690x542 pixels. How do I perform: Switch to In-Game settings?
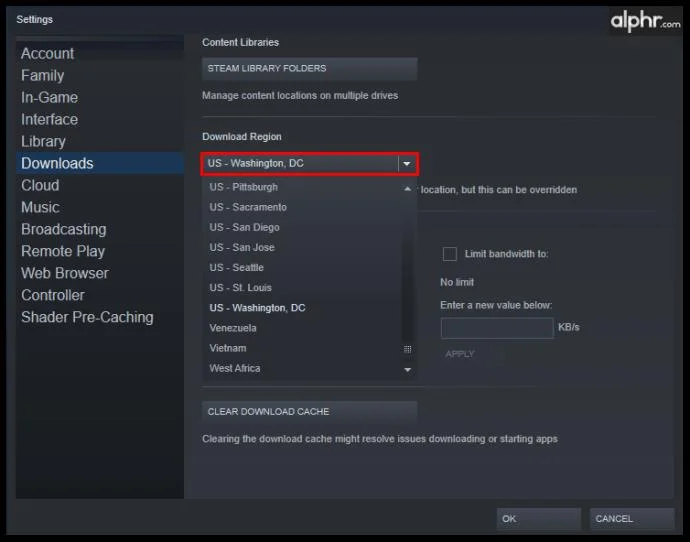coord(100,97)
